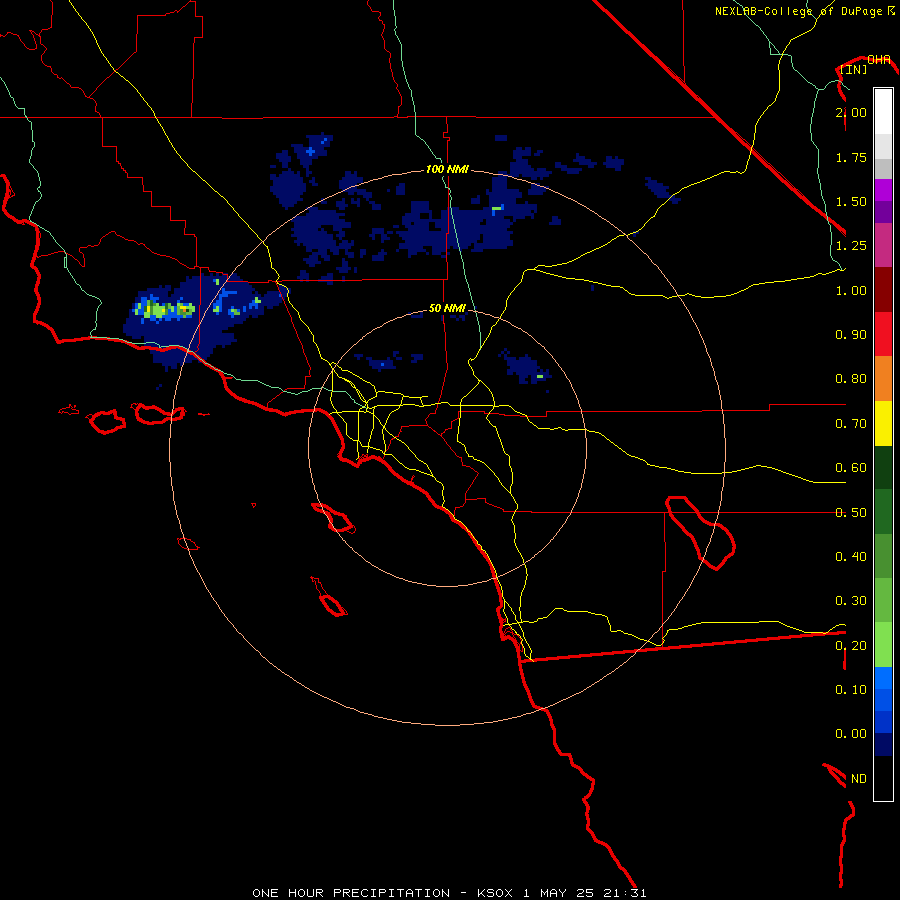
Task: Click the yellow-green heavy precipitation cell
Action: [165, 309]
